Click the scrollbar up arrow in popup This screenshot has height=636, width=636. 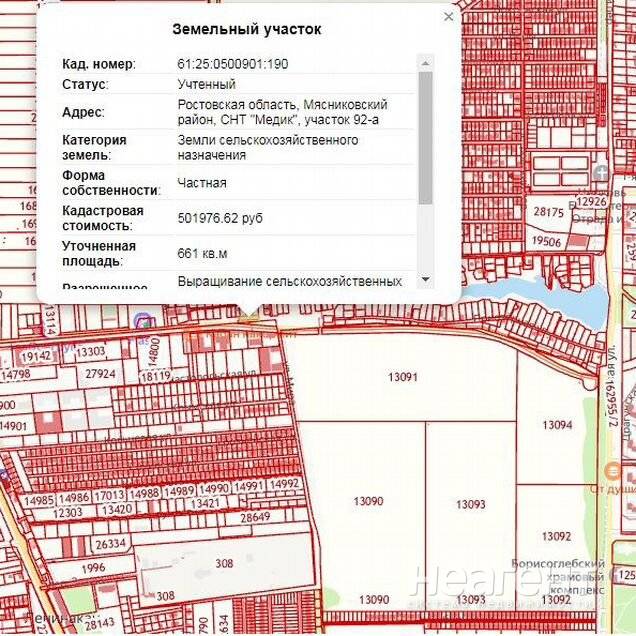[x=425, y=63]
